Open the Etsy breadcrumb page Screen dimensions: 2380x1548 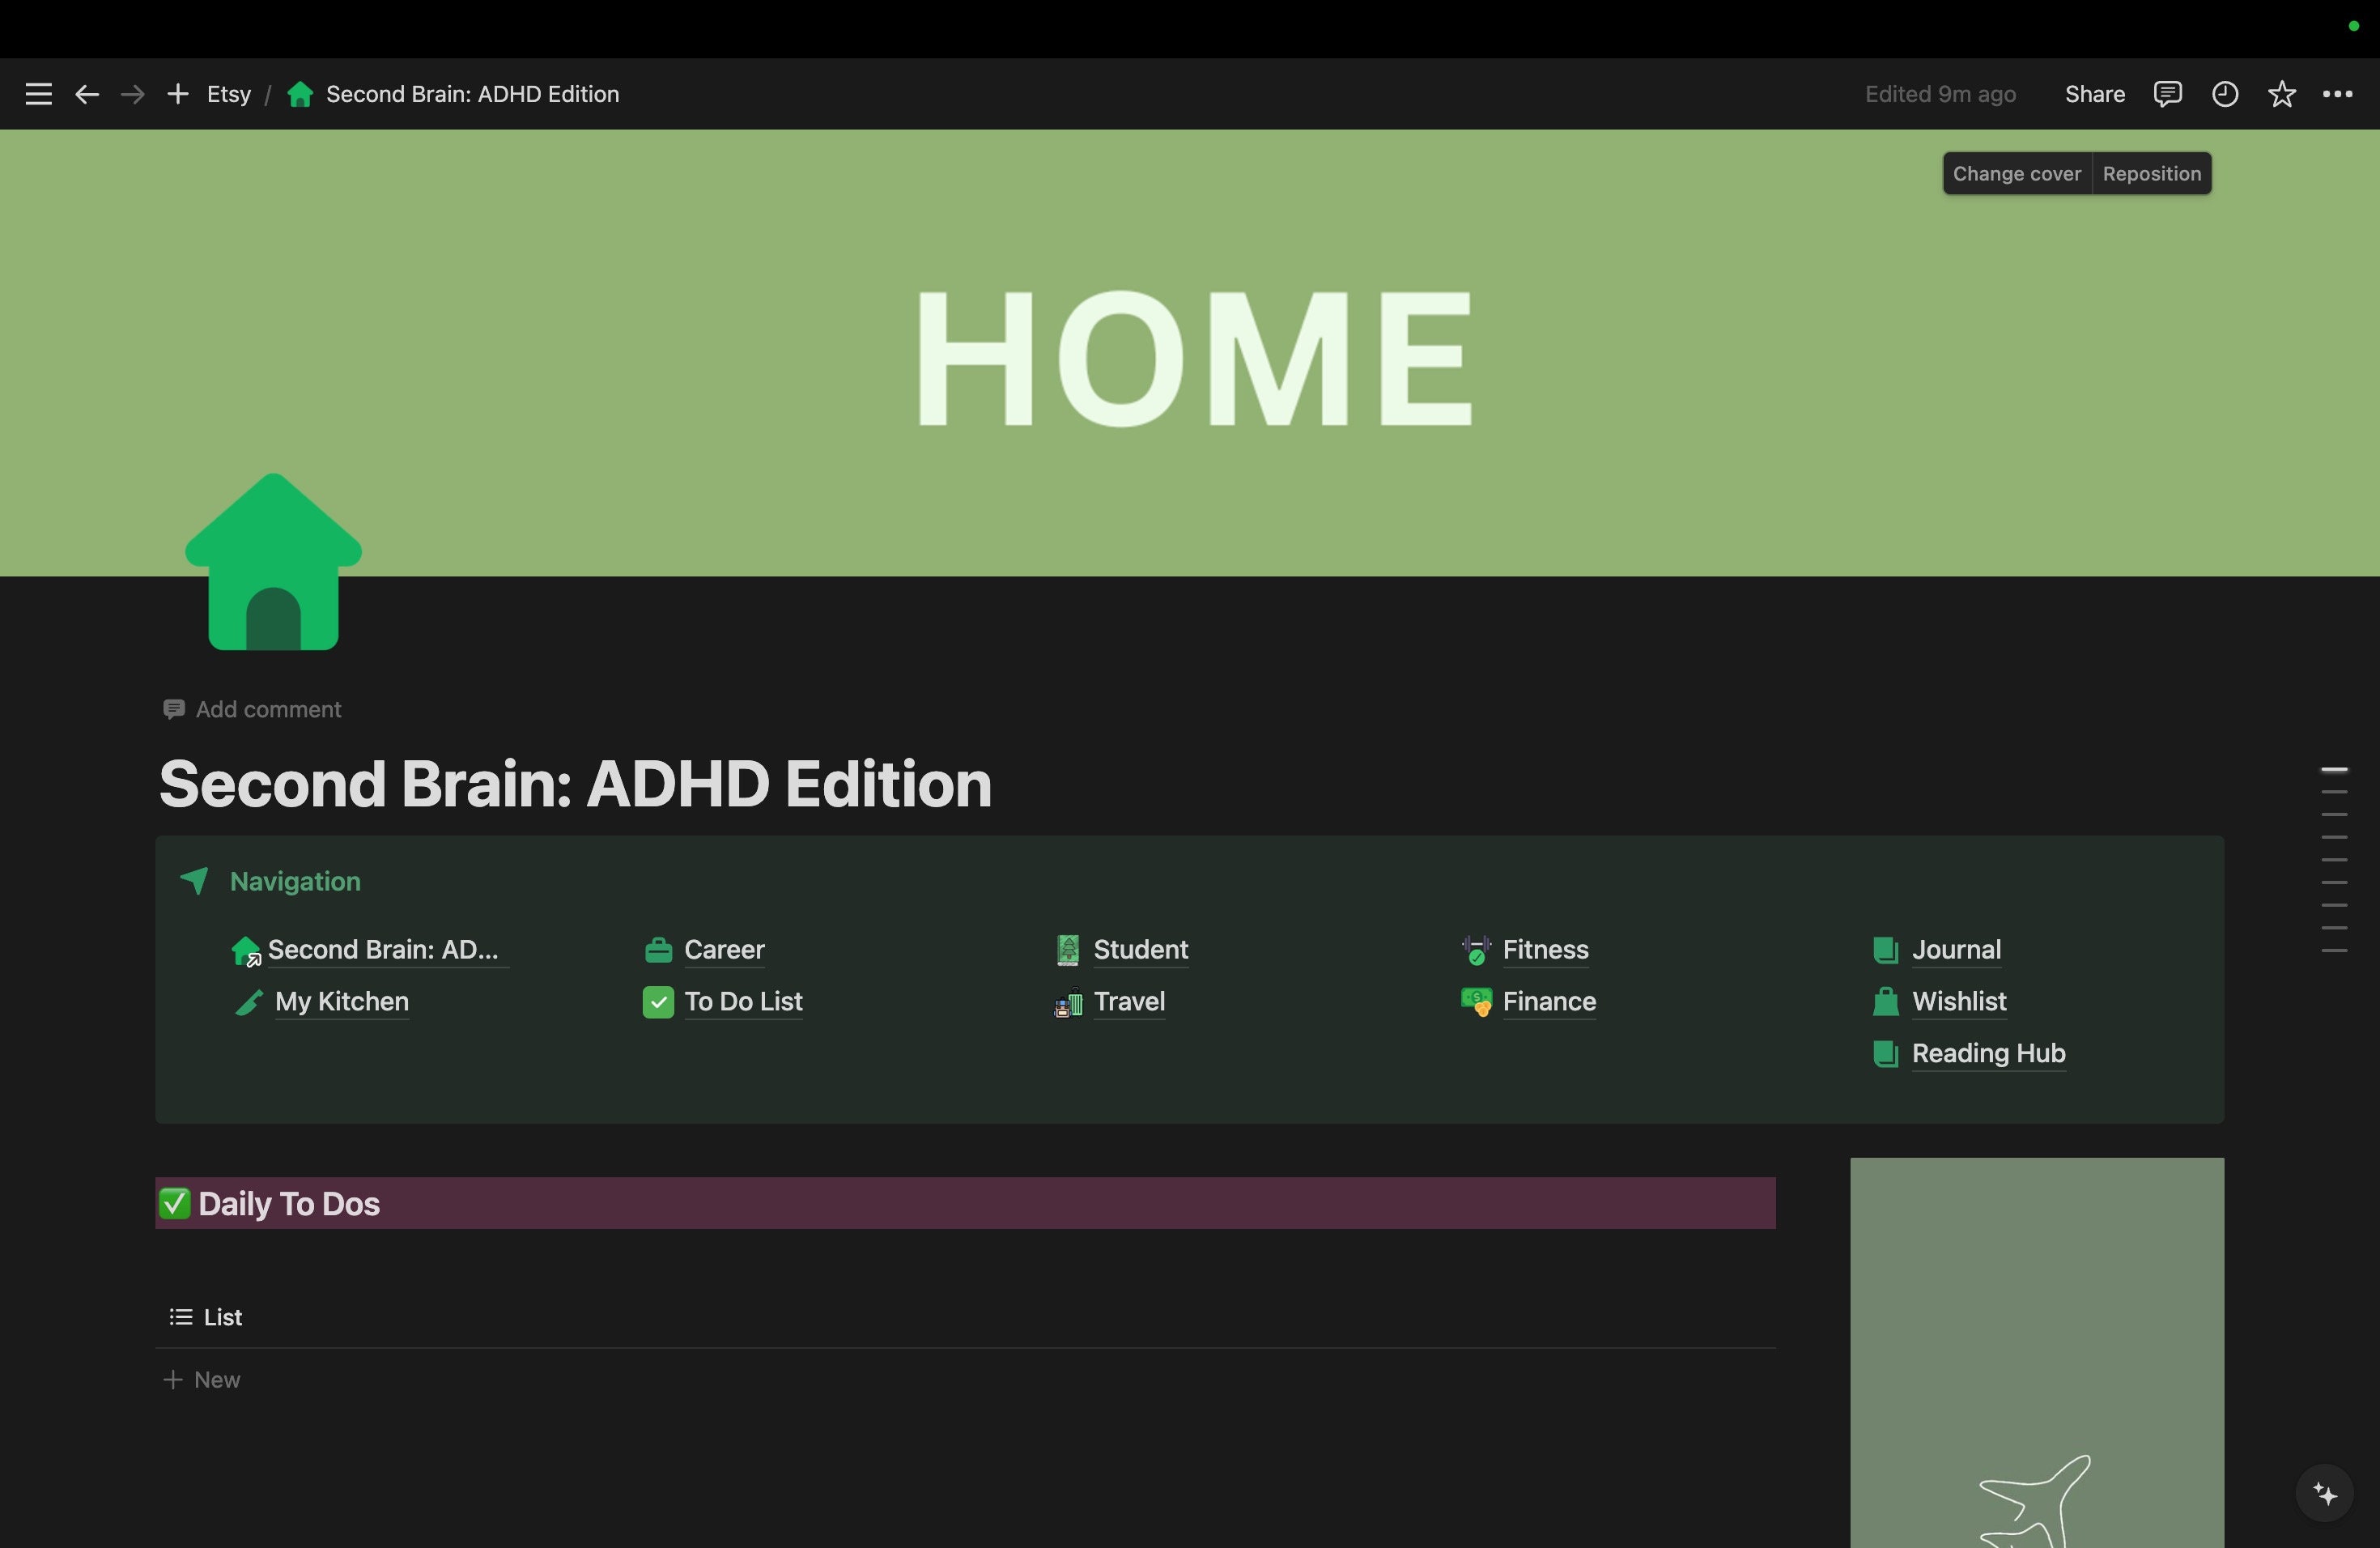229,93
